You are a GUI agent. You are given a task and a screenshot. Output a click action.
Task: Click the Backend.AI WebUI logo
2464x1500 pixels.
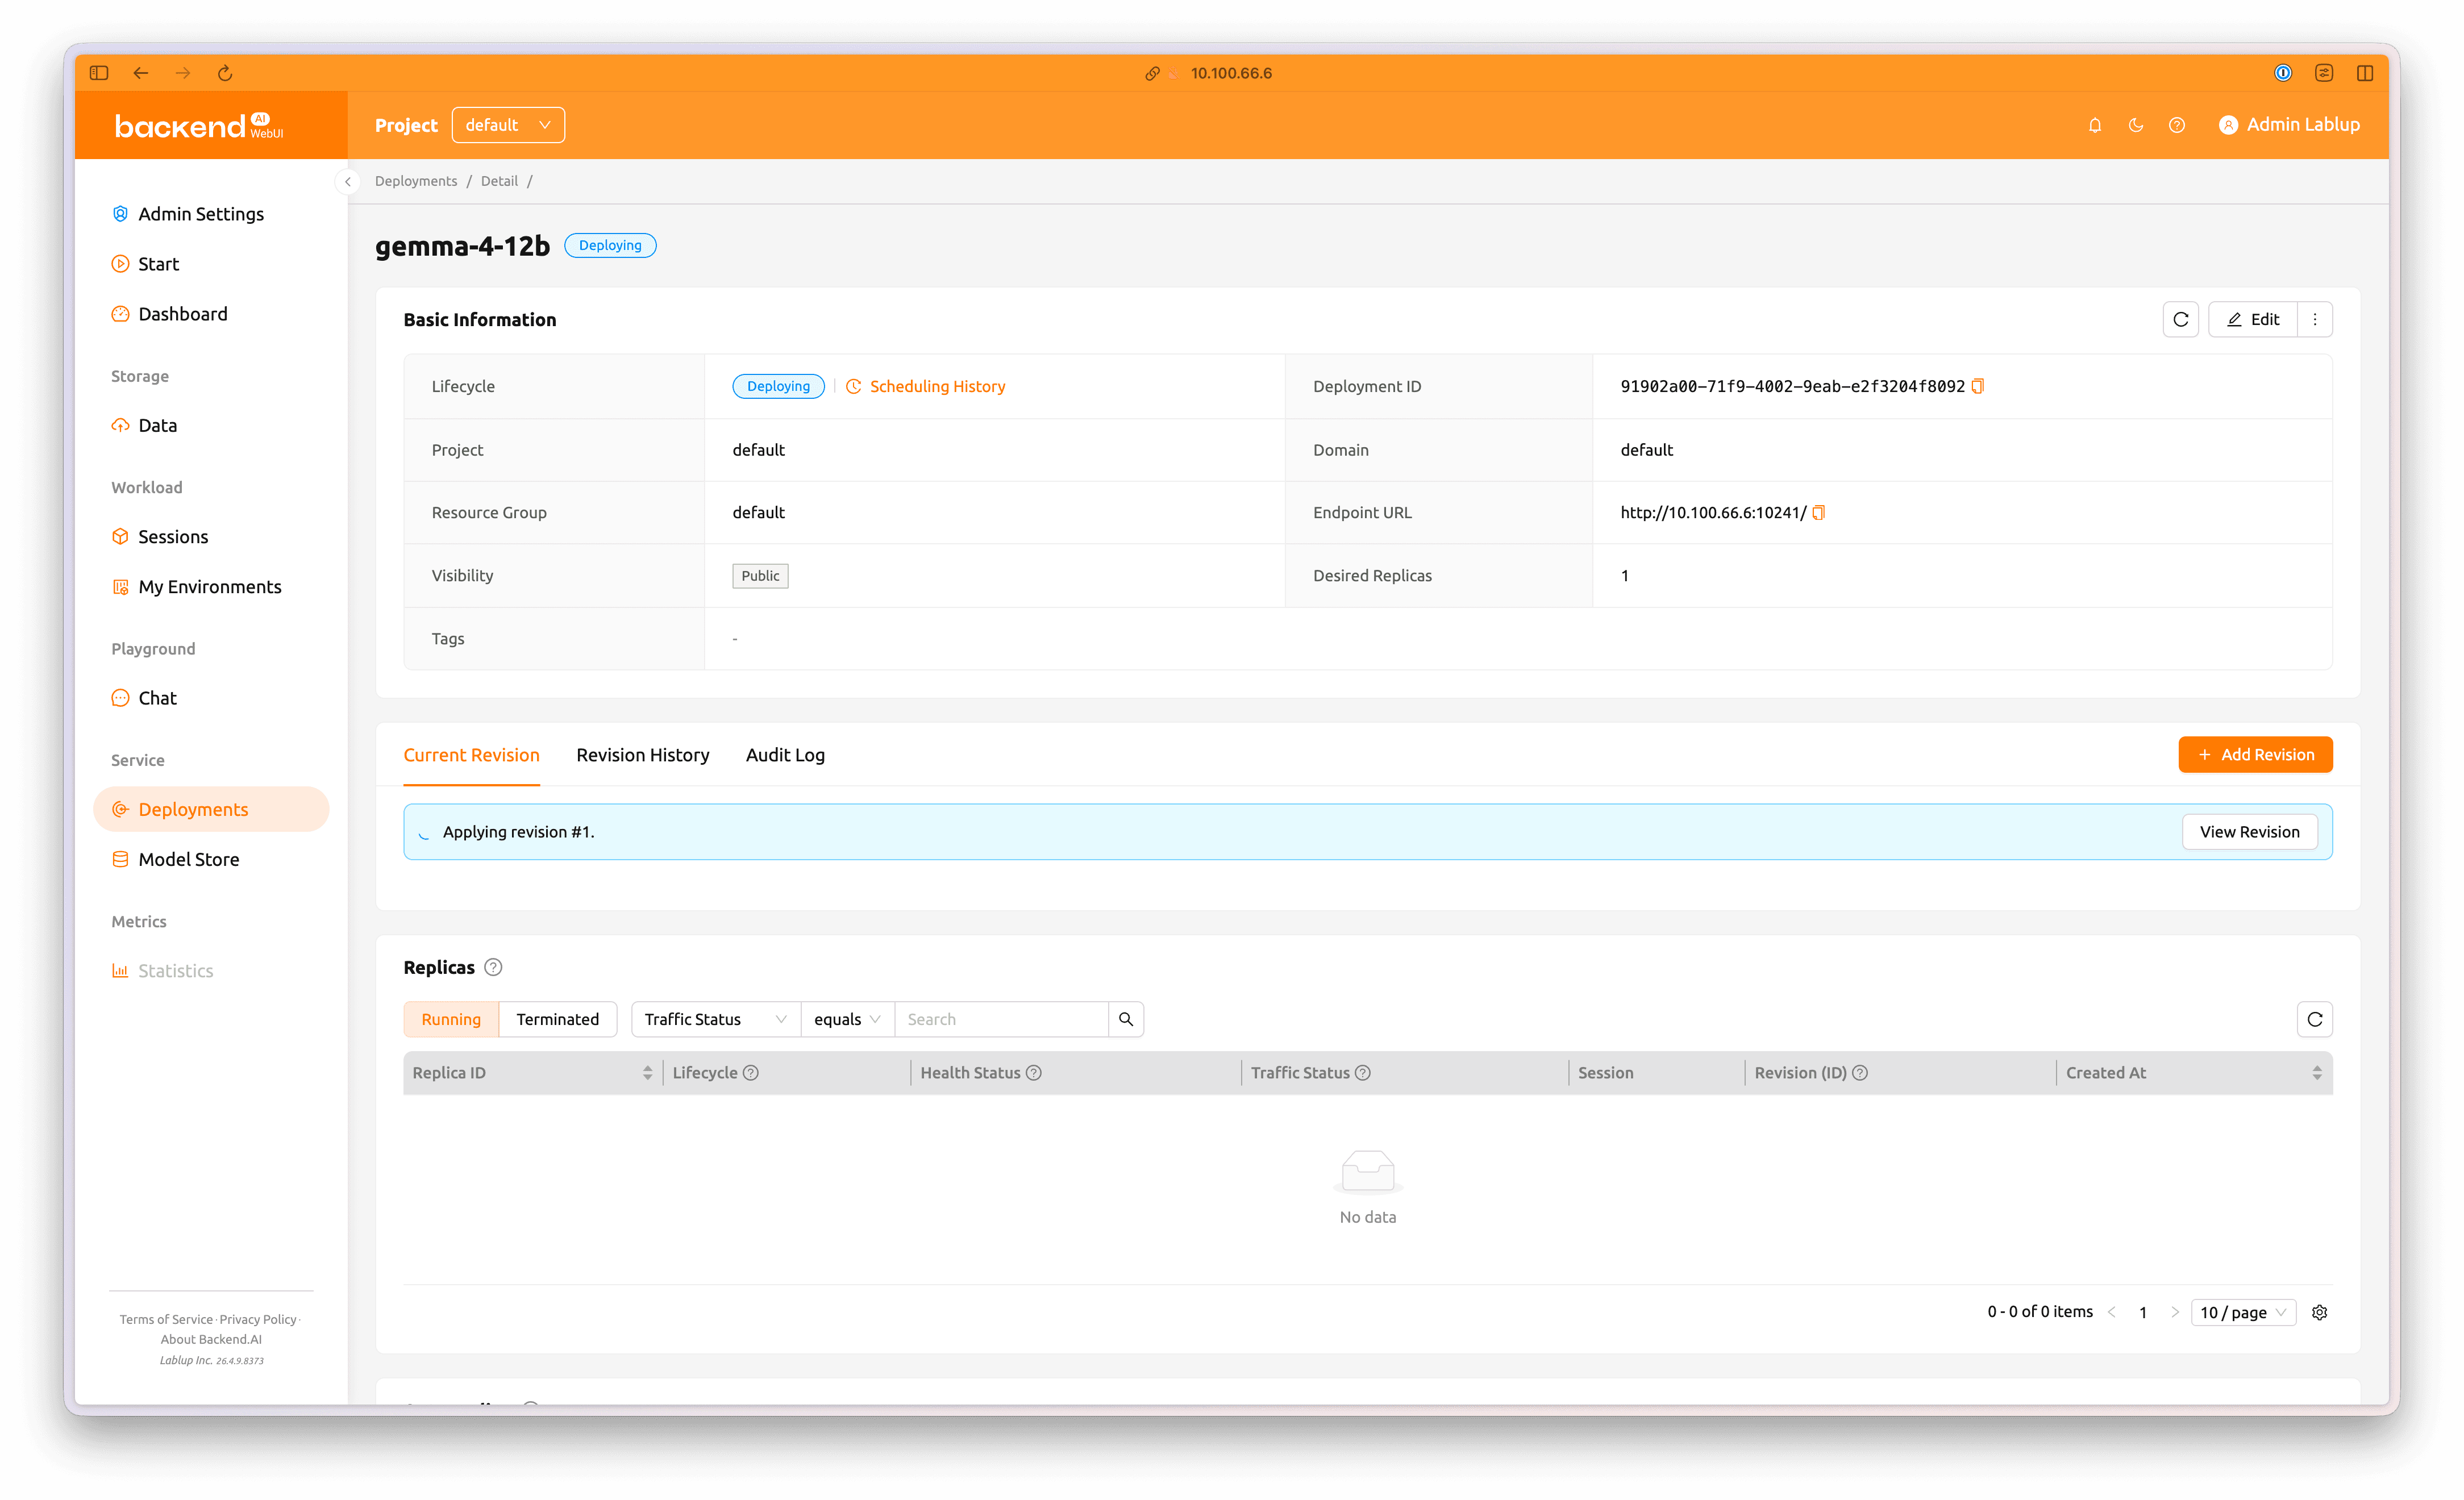pyautogui.click(x=199, y=126)
